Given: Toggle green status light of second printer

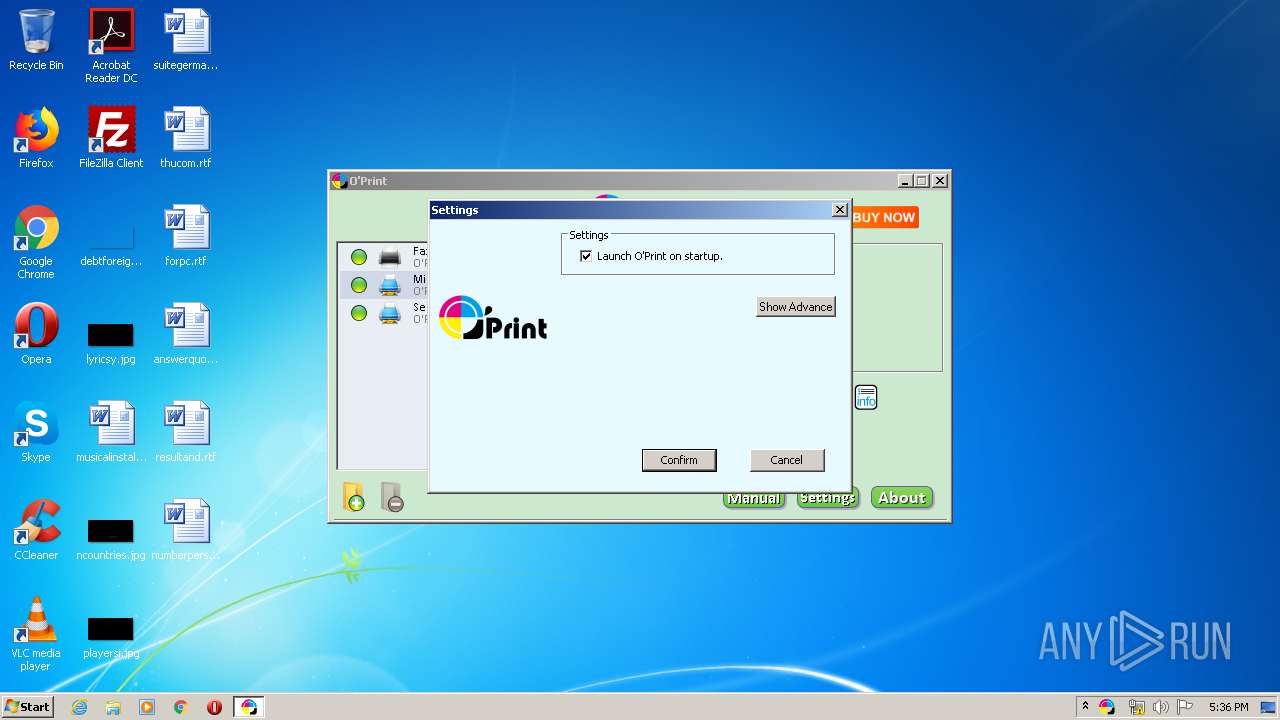Looking at the screenshot, I should click(x=359, y=285).
